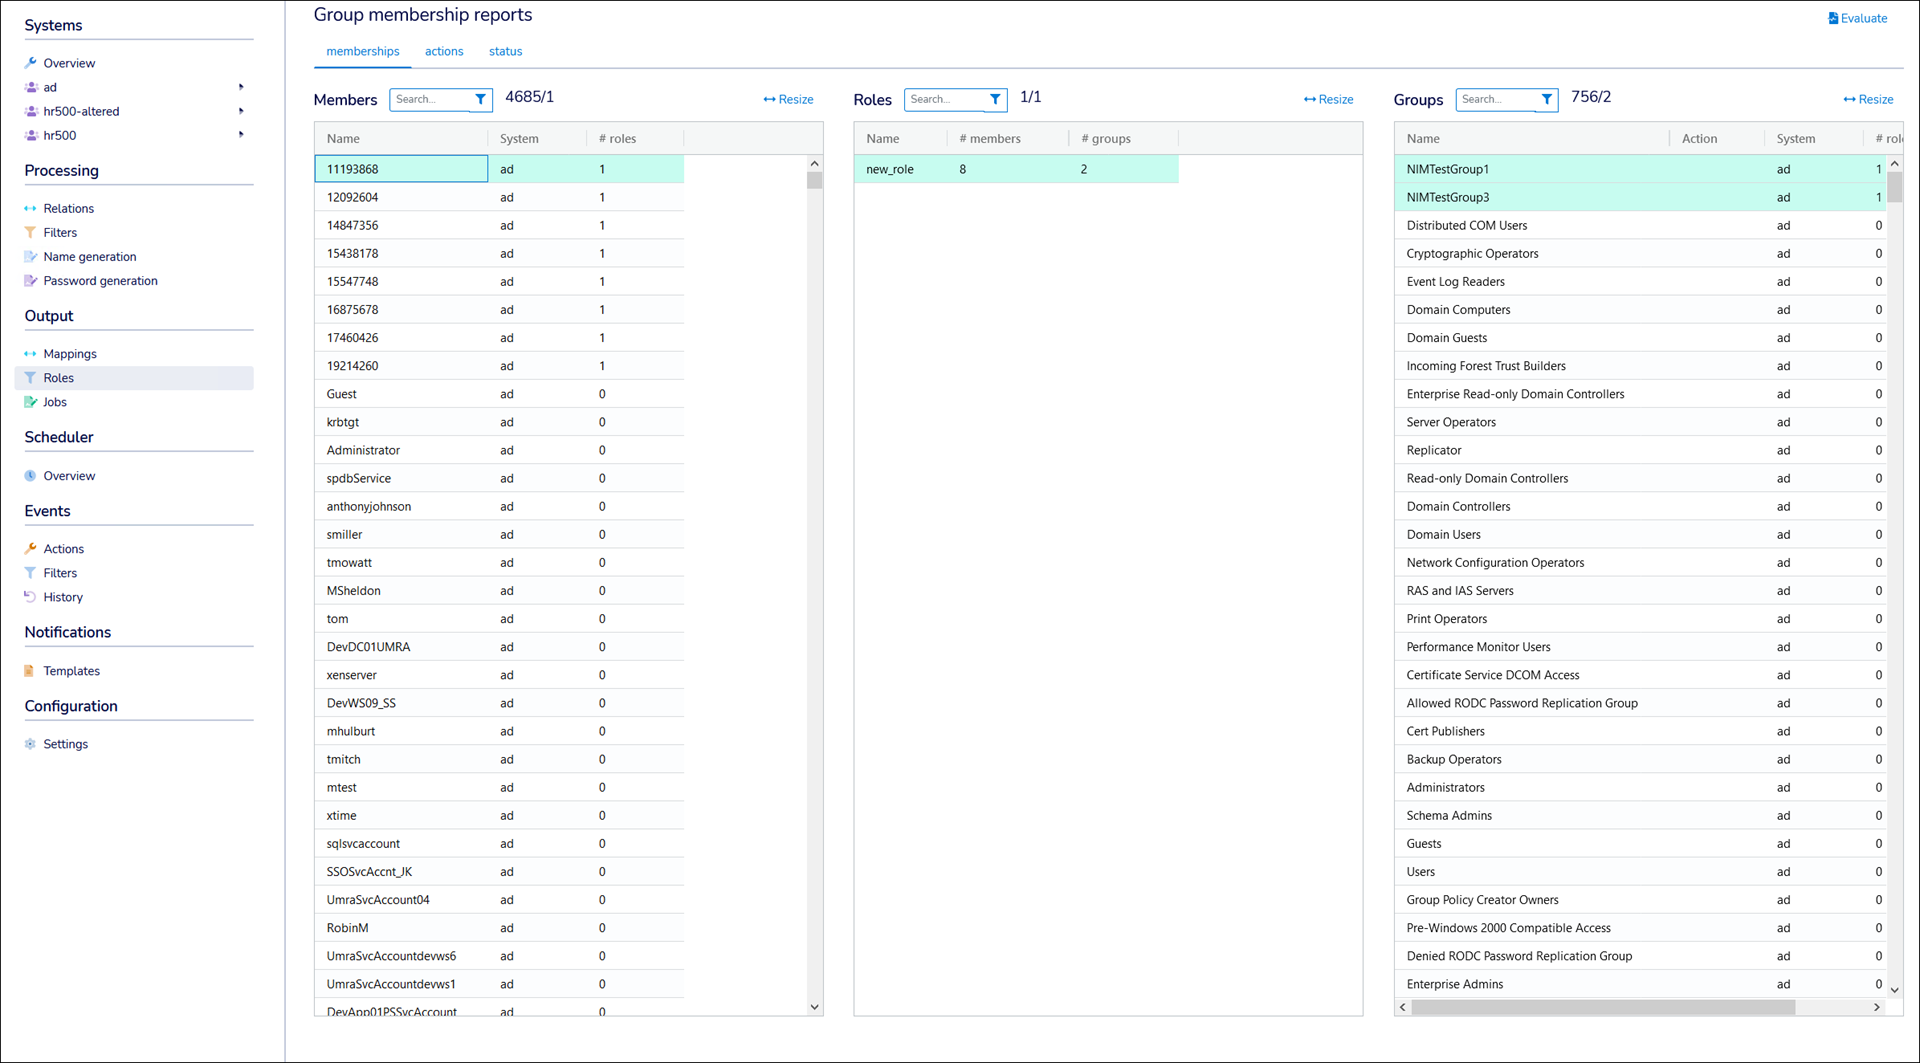
Task: Open Name generation under Processing
Action: [x=89, y=257]
